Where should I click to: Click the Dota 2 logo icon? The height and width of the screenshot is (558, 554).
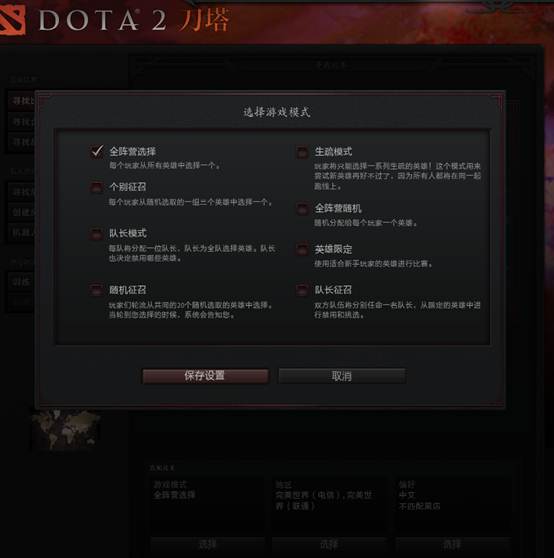(x=12, y=20)
